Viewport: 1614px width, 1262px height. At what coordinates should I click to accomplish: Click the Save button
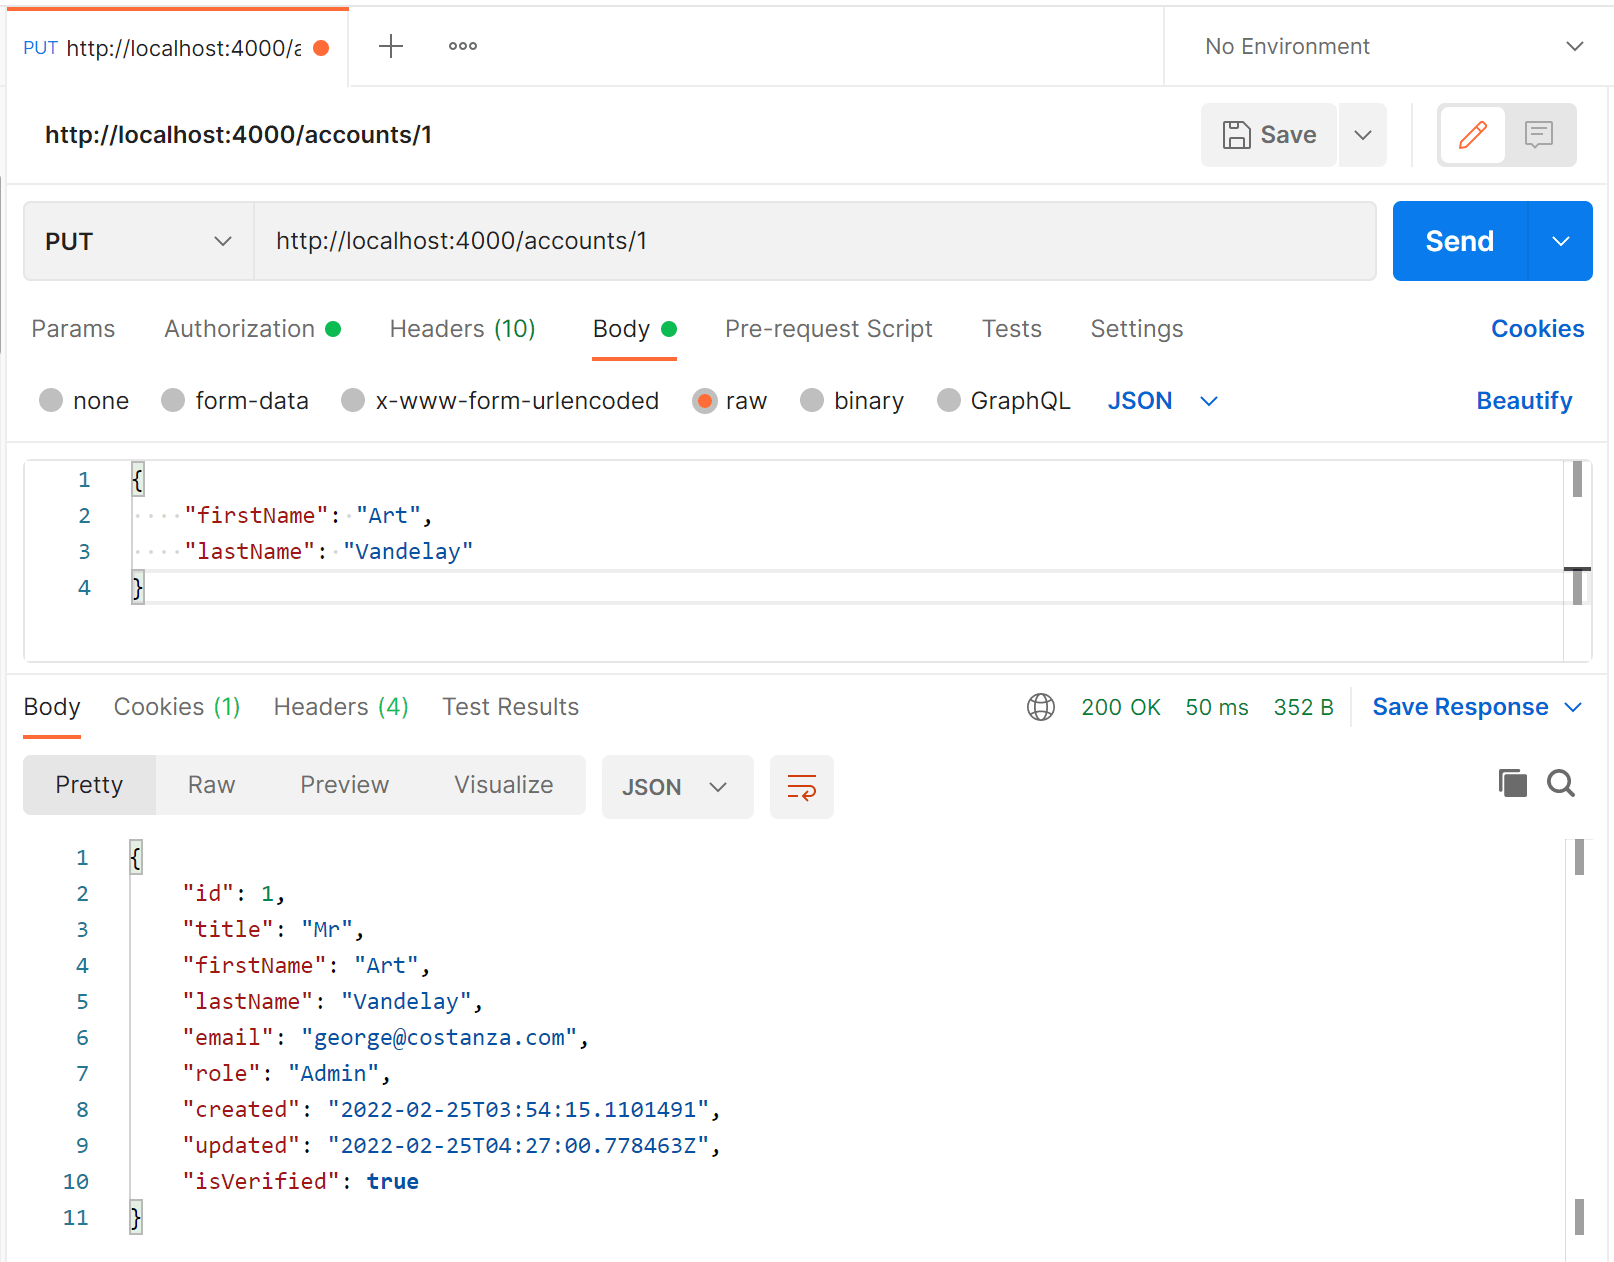tap(1269, 135)
